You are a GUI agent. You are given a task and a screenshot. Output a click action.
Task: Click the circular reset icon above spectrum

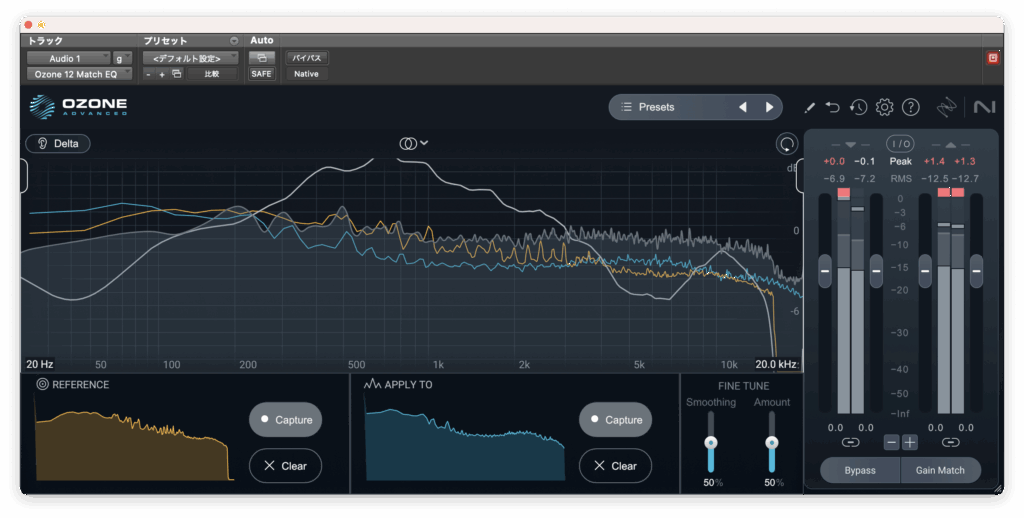(x=787, y=144)
